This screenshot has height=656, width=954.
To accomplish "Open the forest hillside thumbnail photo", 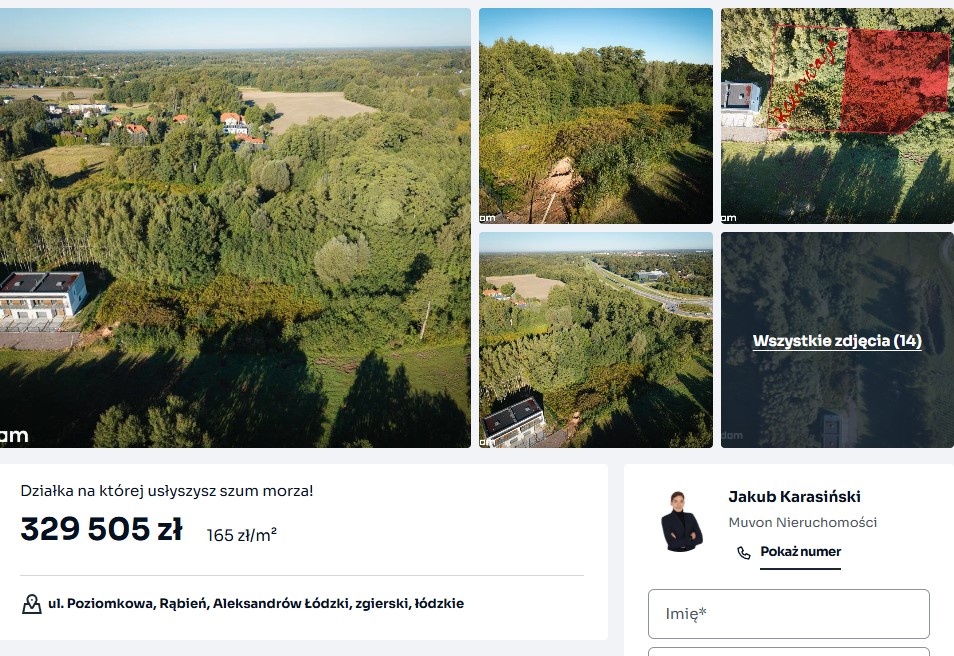I will pyautogui.click(x=596, y=116).
